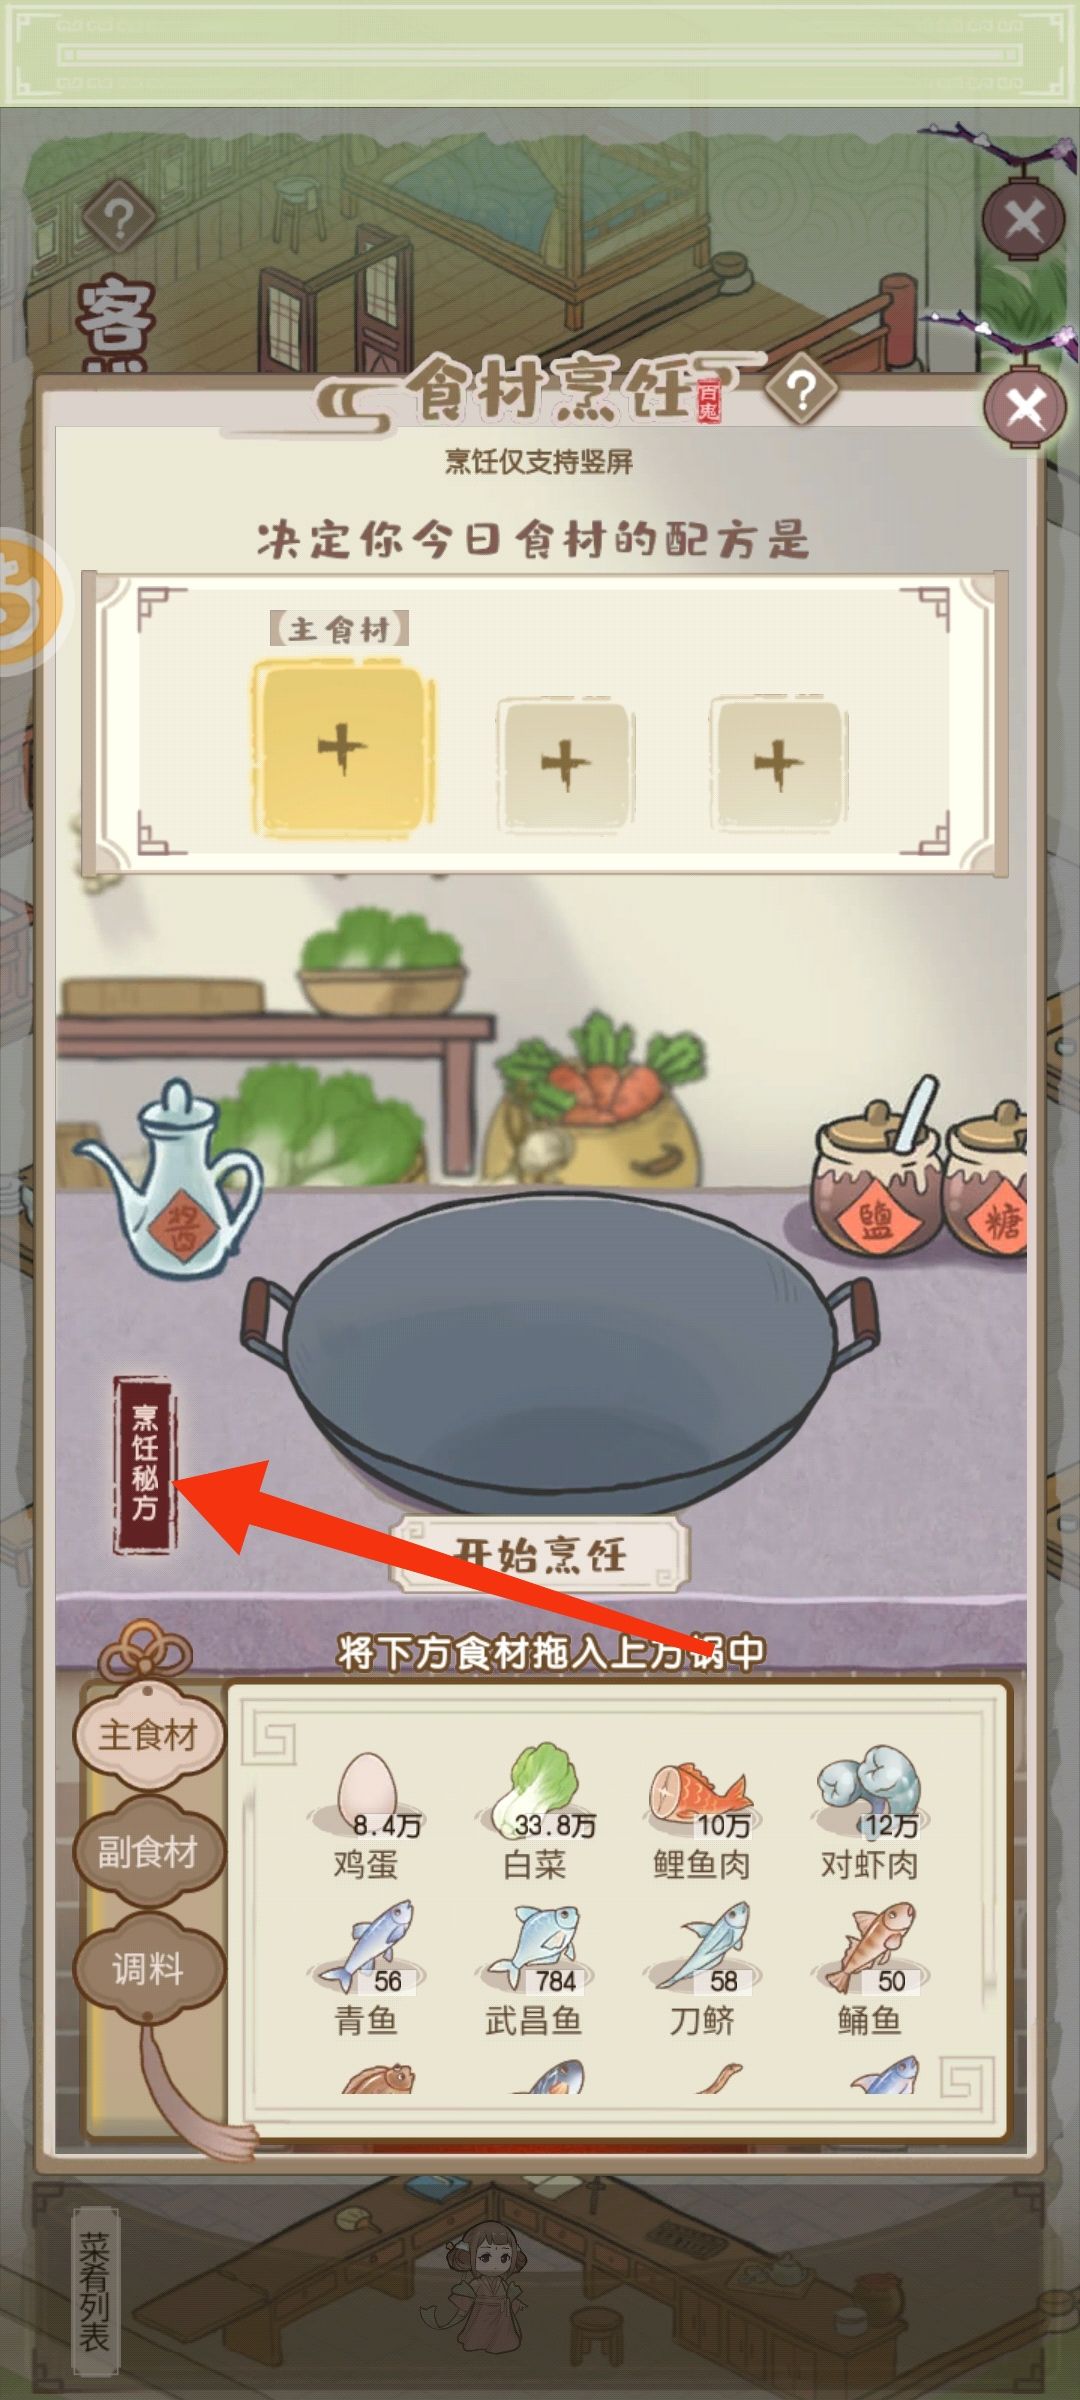Open the 烹饪秘方 recipe banner
This screenshot has height=2400, width=1080.
coord(145,1464)
